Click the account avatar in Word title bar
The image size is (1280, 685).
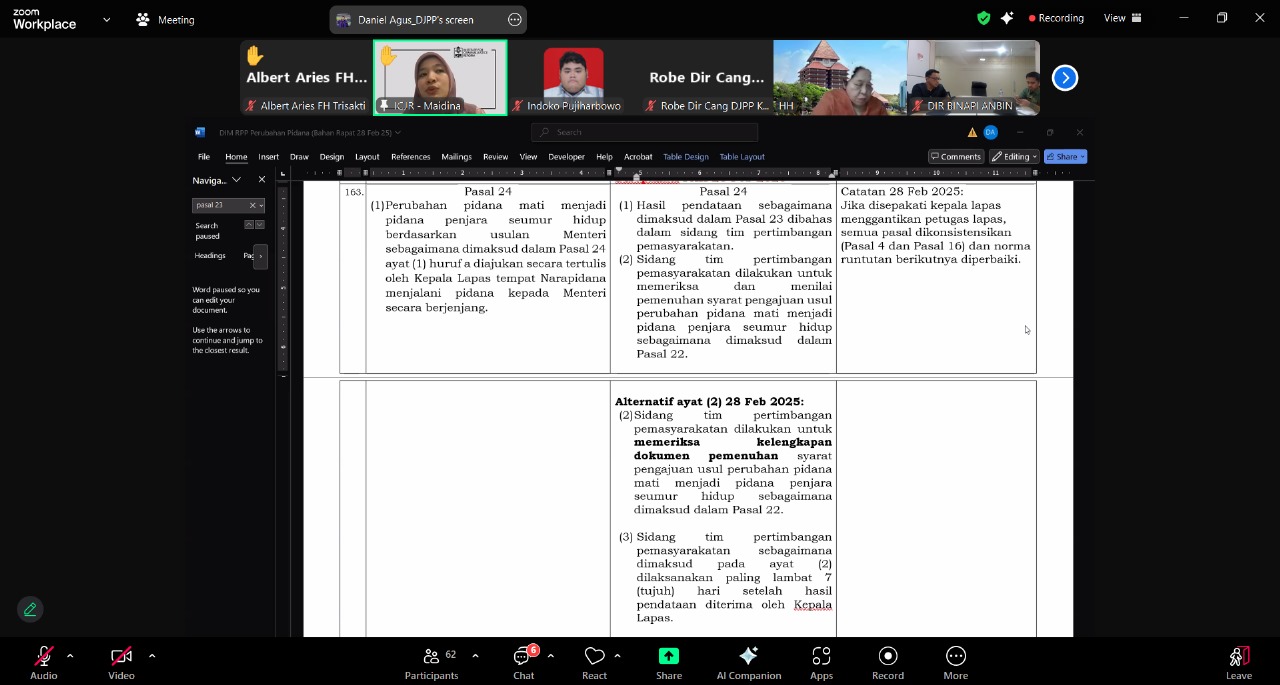(990, 132)
